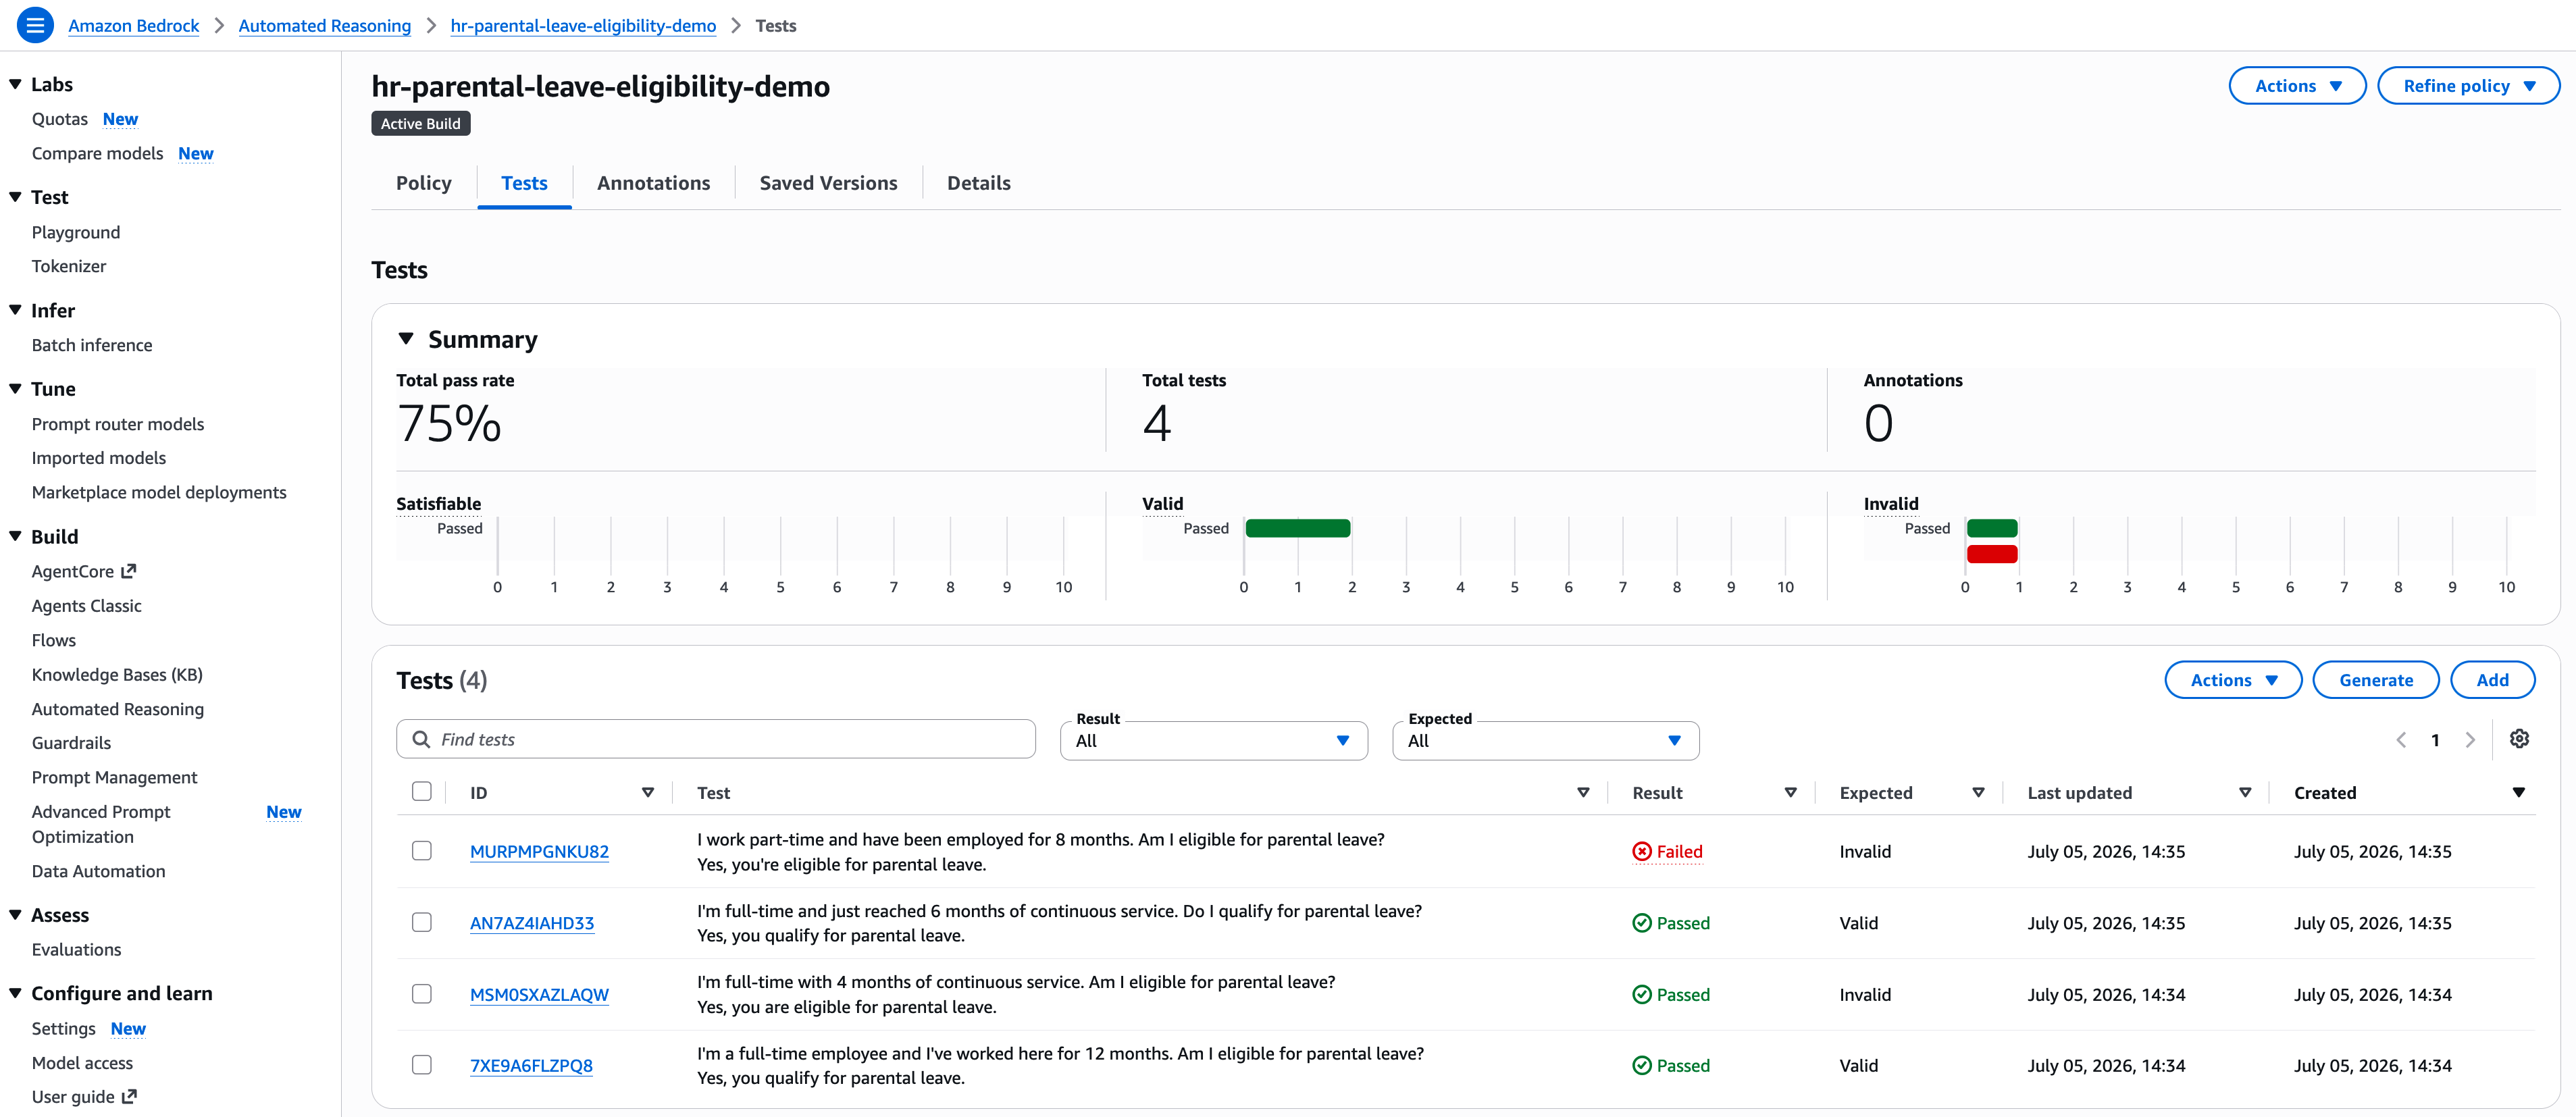Open the Result filter dropdown

[1213, 741]
